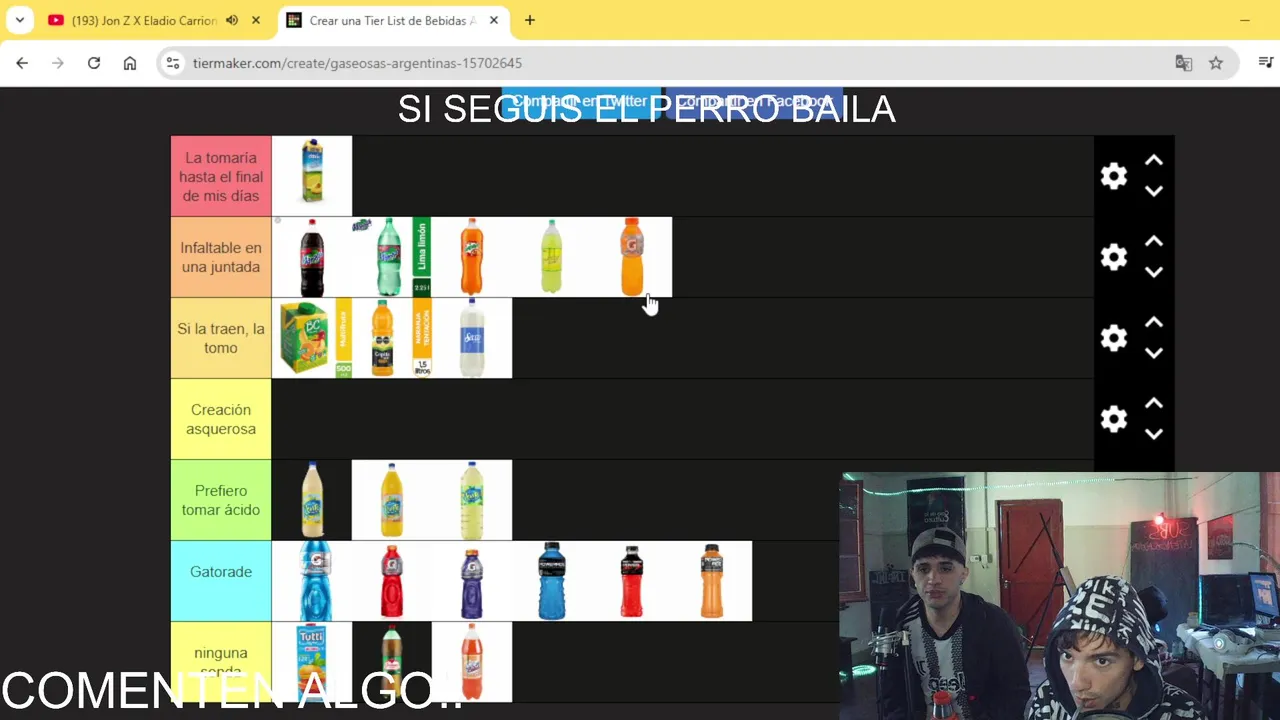Go back to the previous page
This screenshot has width=1280, height=720.
pos(22,63)
